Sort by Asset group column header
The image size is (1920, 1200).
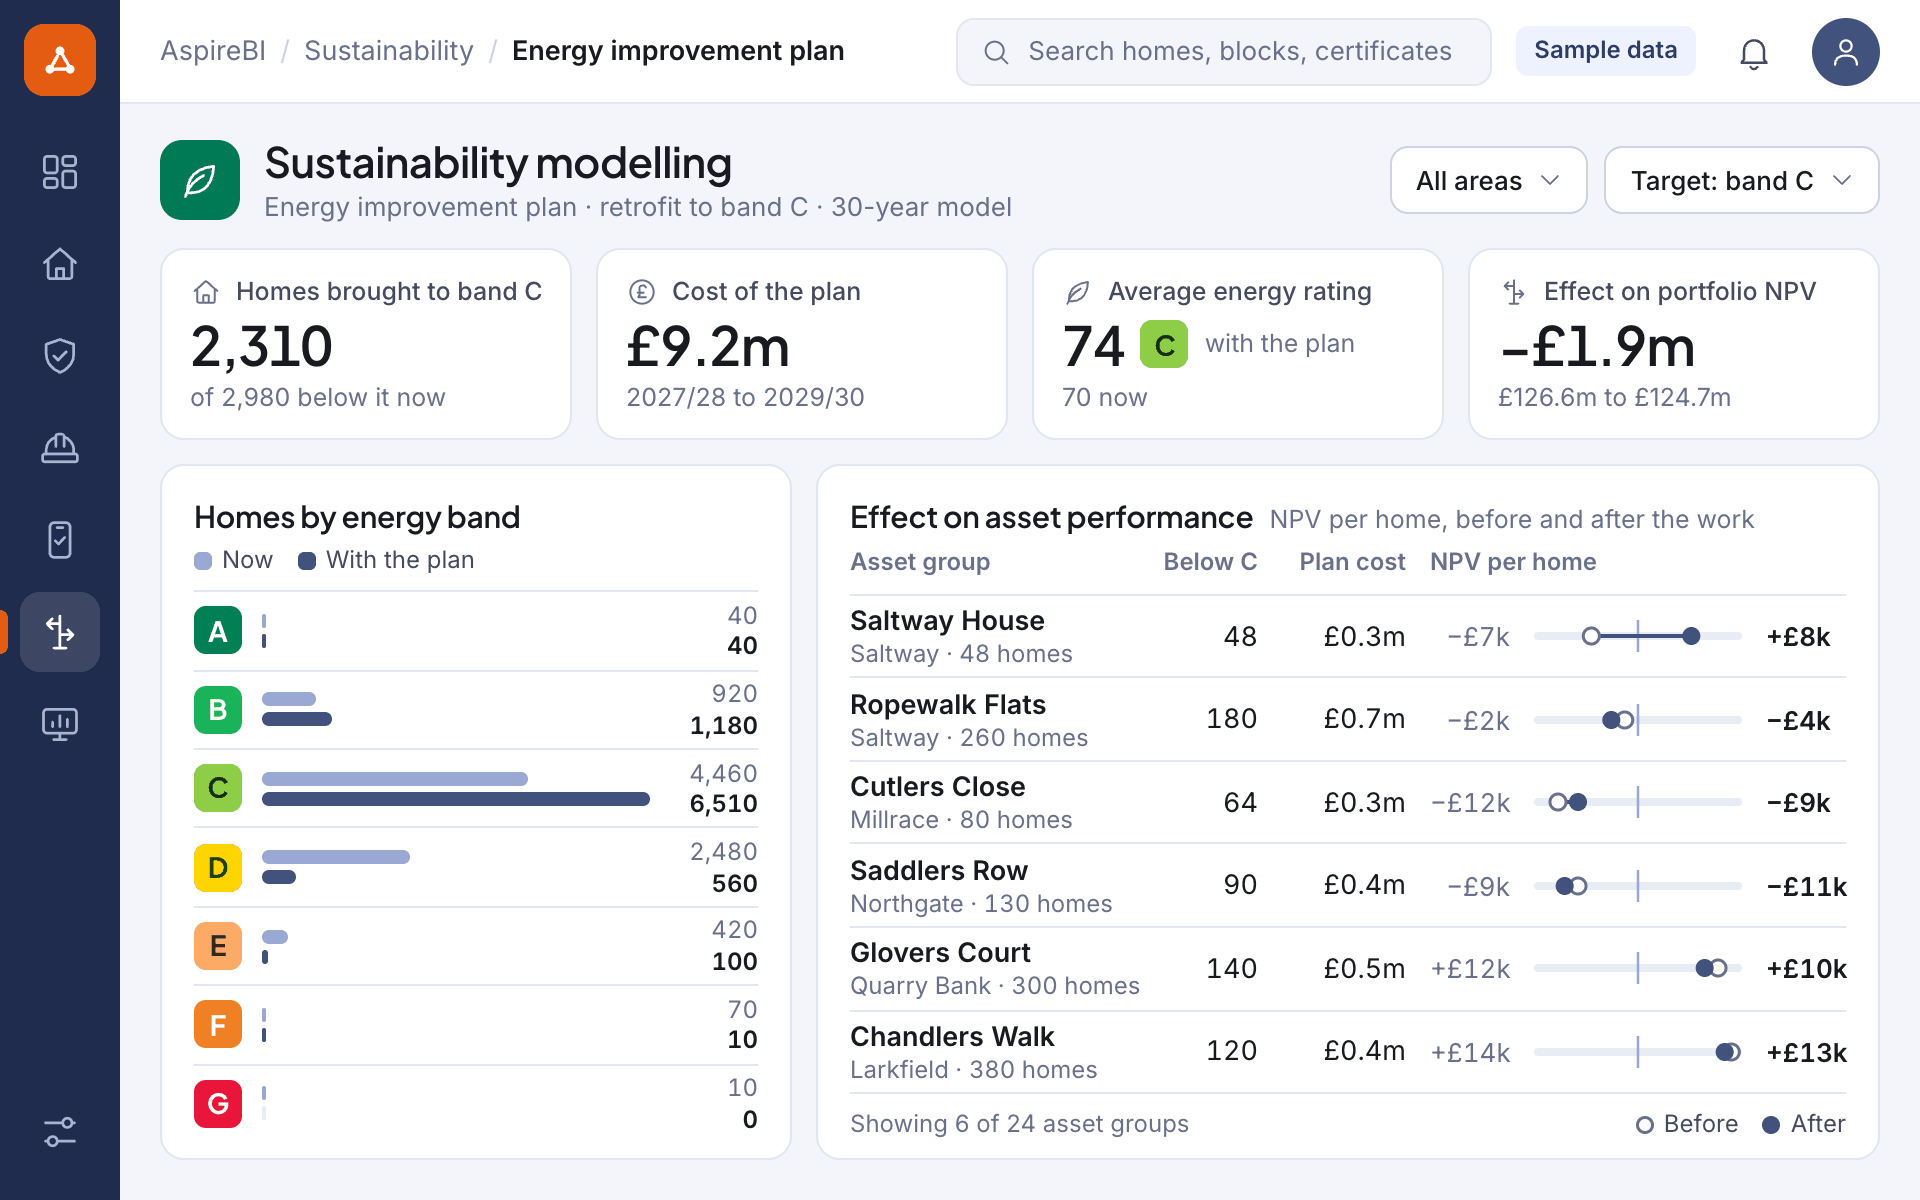pyautogui.click(x=920, y=562)
